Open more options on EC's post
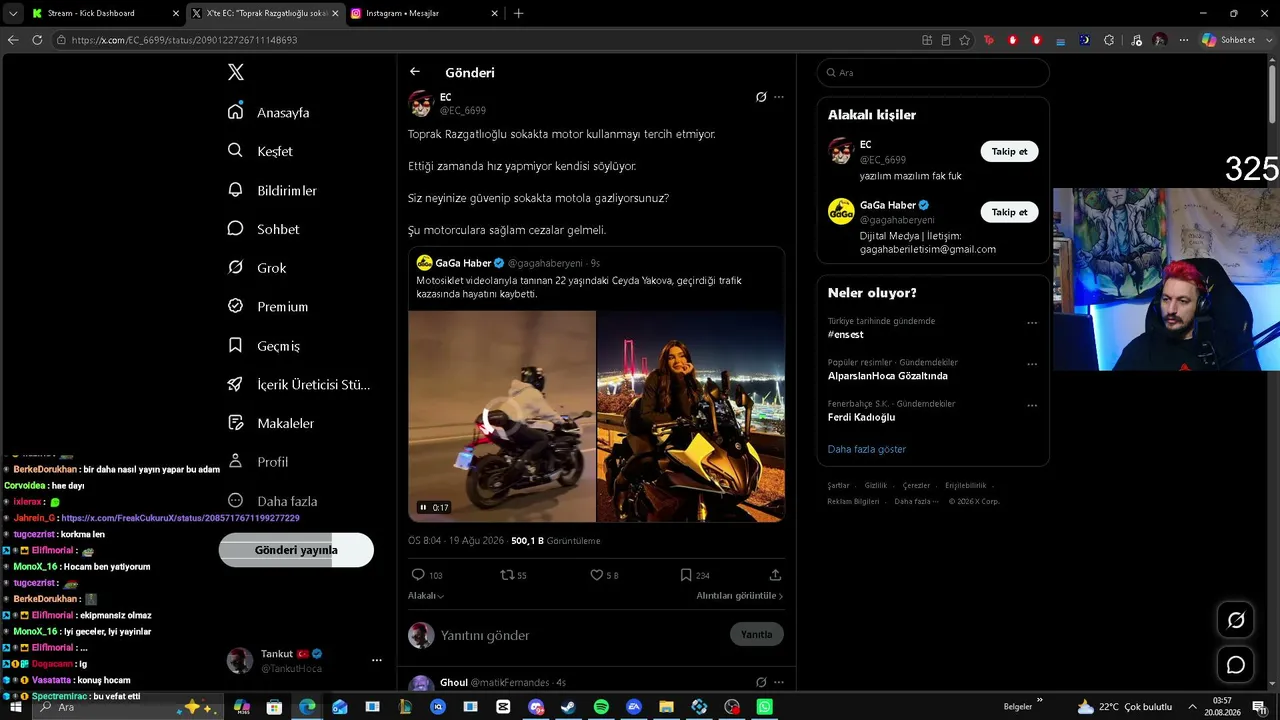This screenshot has height=720, width=1280. tap(779, 97)
